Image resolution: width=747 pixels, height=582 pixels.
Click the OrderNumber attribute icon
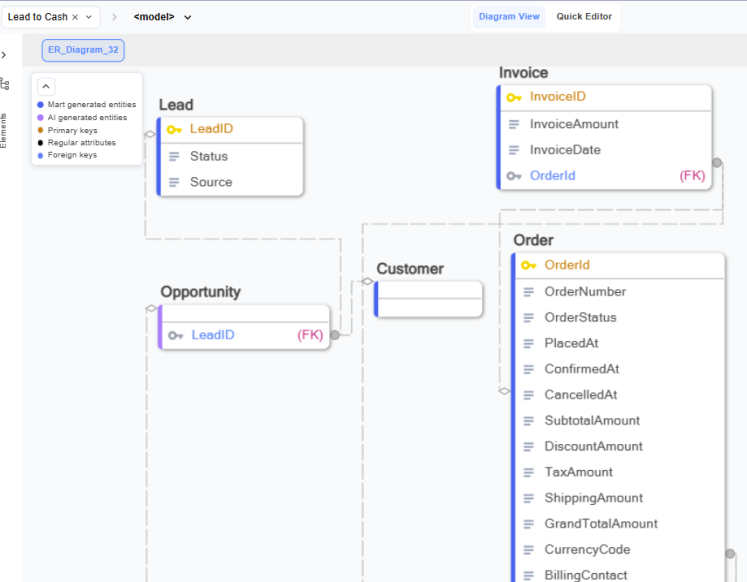click(x=528, y=292)
